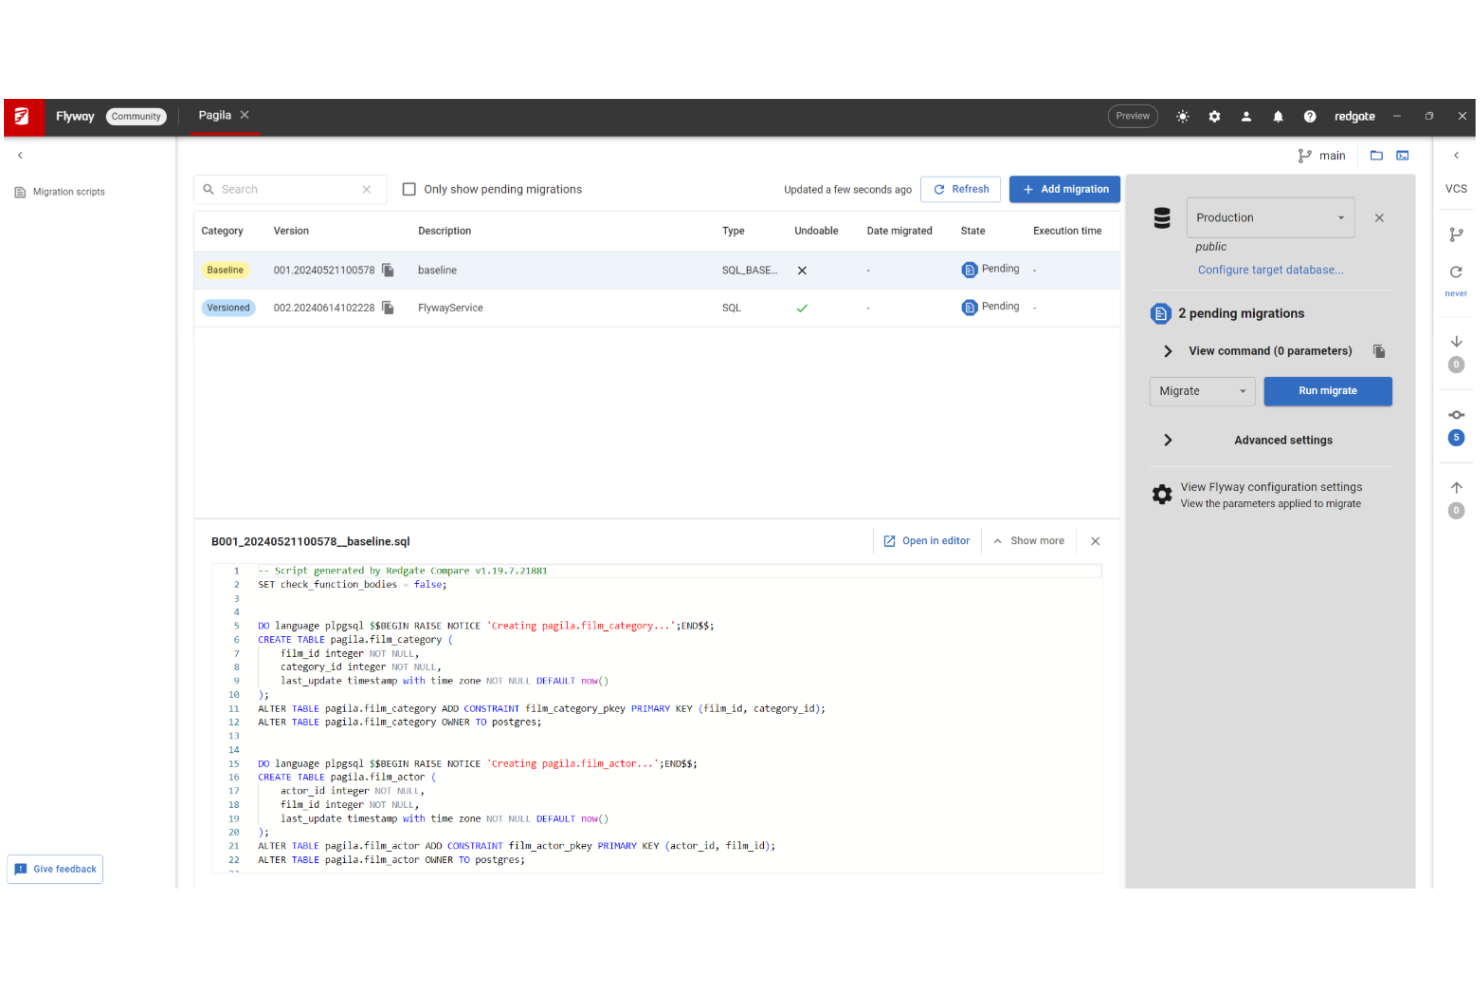
Task: Click the refresh sync icon below VCS panel
Action: [x=1456, y=271]
